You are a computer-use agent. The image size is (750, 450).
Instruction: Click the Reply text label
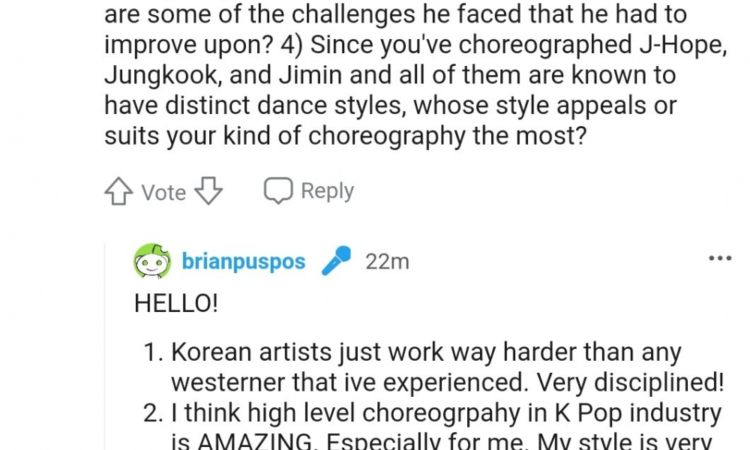327,191
